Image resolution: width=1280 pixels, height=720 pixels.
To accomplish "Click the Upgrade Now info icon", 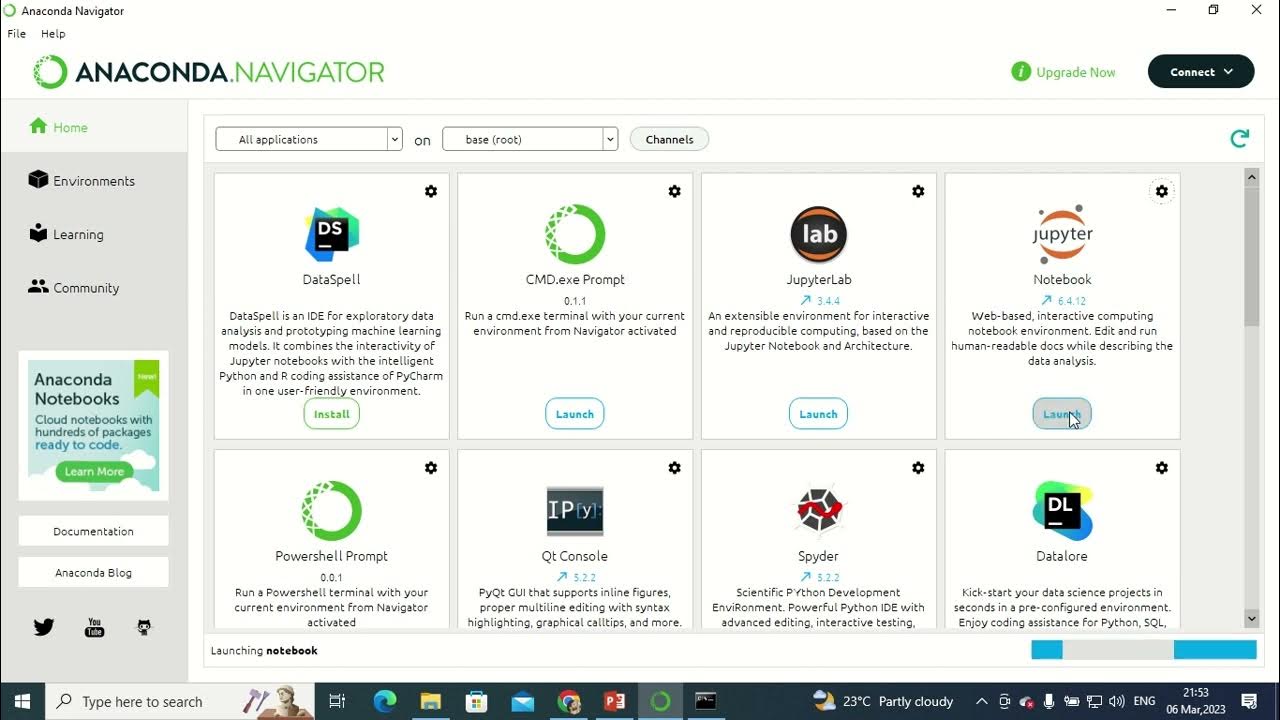I will (1021, 72).
